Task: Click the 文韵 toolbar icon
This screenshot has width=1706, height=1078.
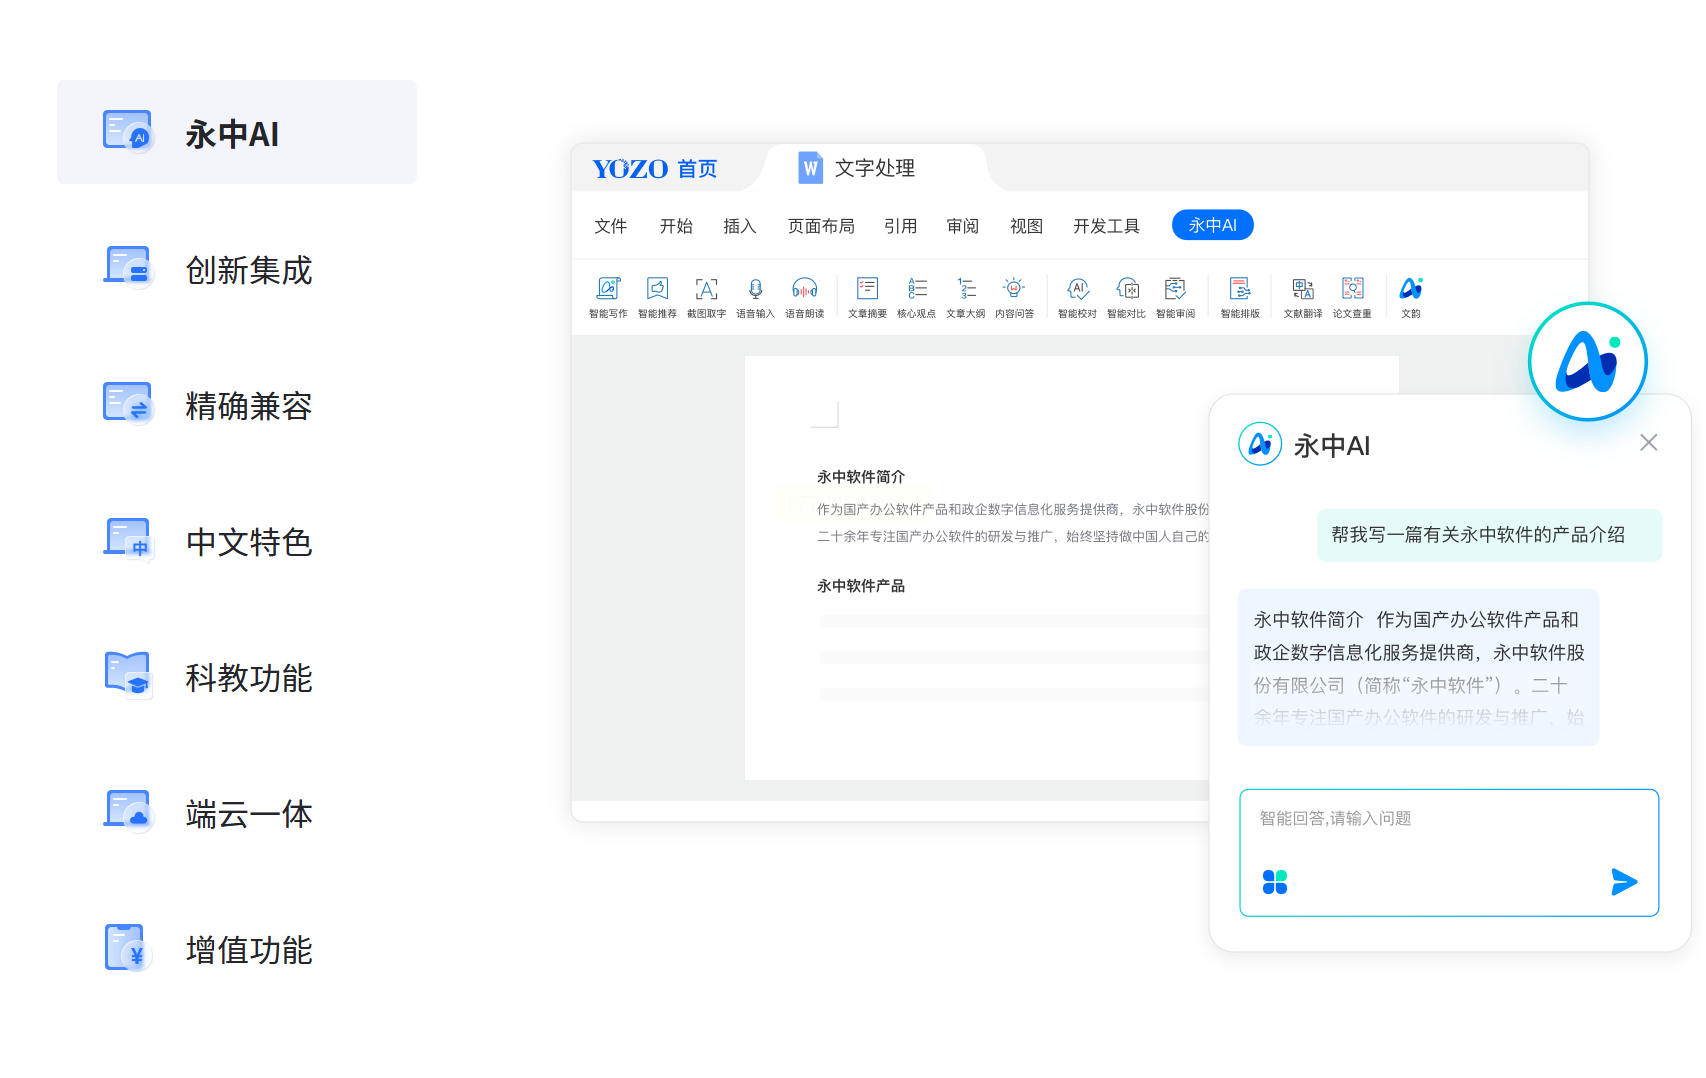Action: click(x=1411, y=297)
